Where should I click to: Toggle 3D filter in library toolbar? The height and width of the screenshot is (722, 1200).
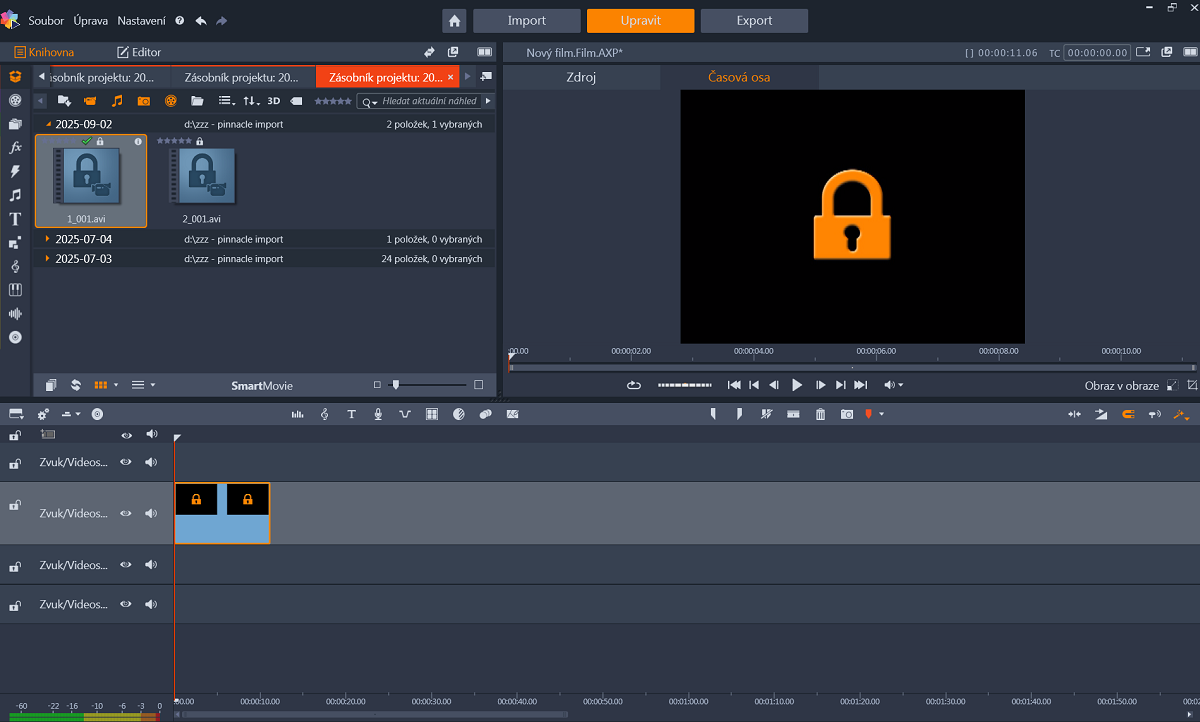click(273, 101)
